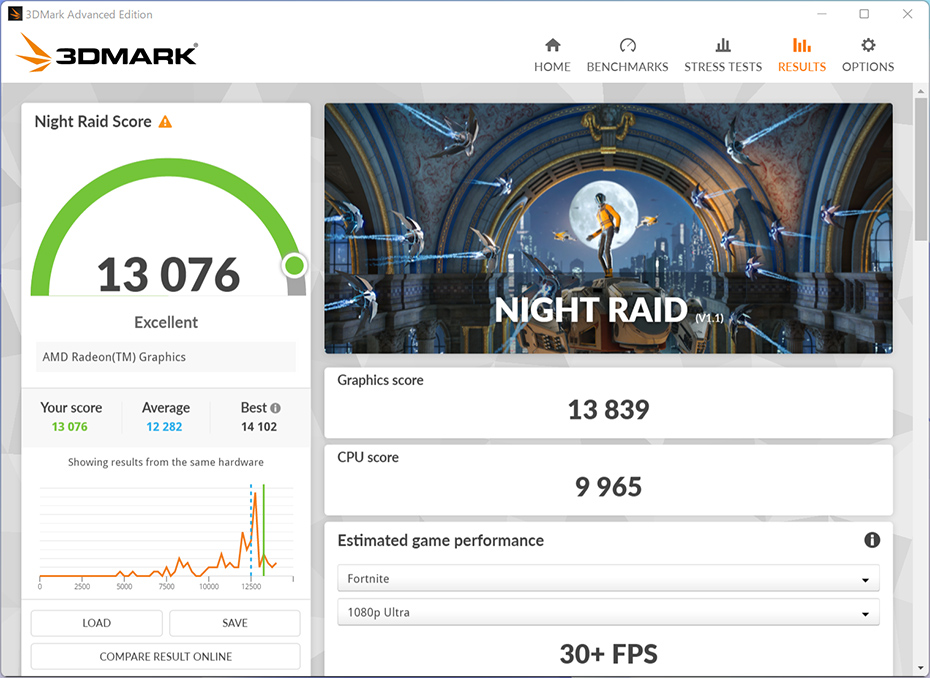Click the green score gauge knob
The width and height of the screenshot is (930, 678).
point(294,265)
